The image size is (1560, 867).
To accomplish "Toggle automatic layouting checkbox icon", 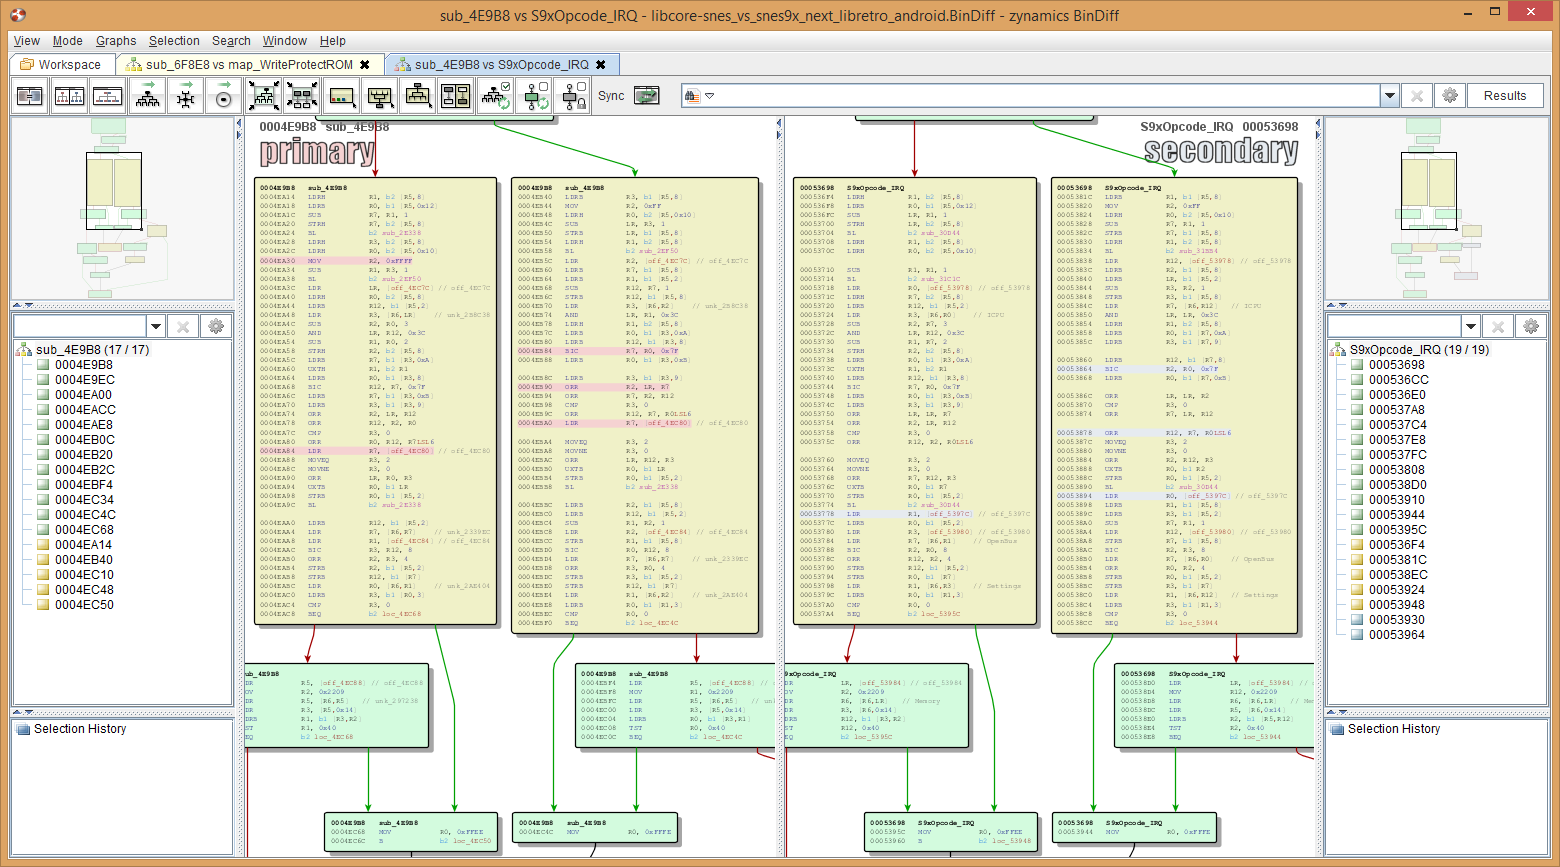I will click(495, 96).
